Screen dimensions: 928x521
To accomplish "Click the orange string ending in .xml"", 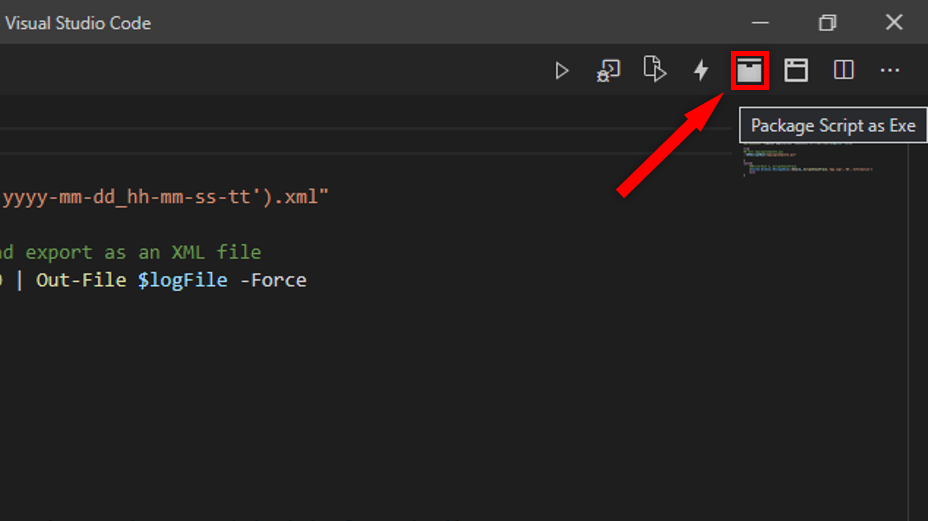I will coord(165,197).
